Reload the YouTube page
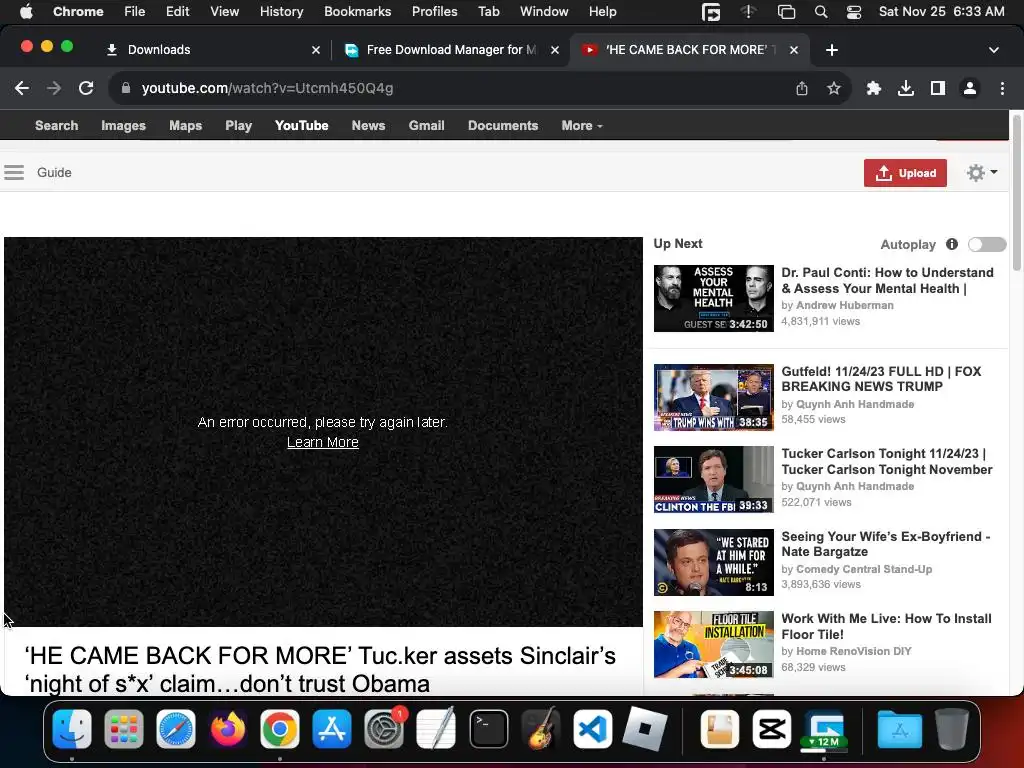The width and height of the screenshot is (1024, 768). click(86, 88)
